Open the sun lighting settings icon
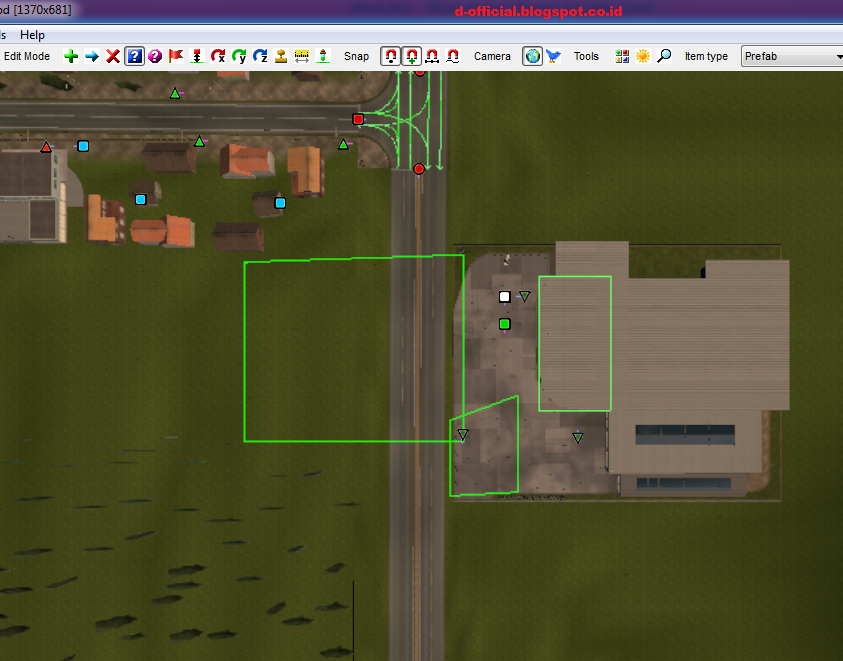Image resolution: width=843 pixels, height=661 pixels. (643, 56)
